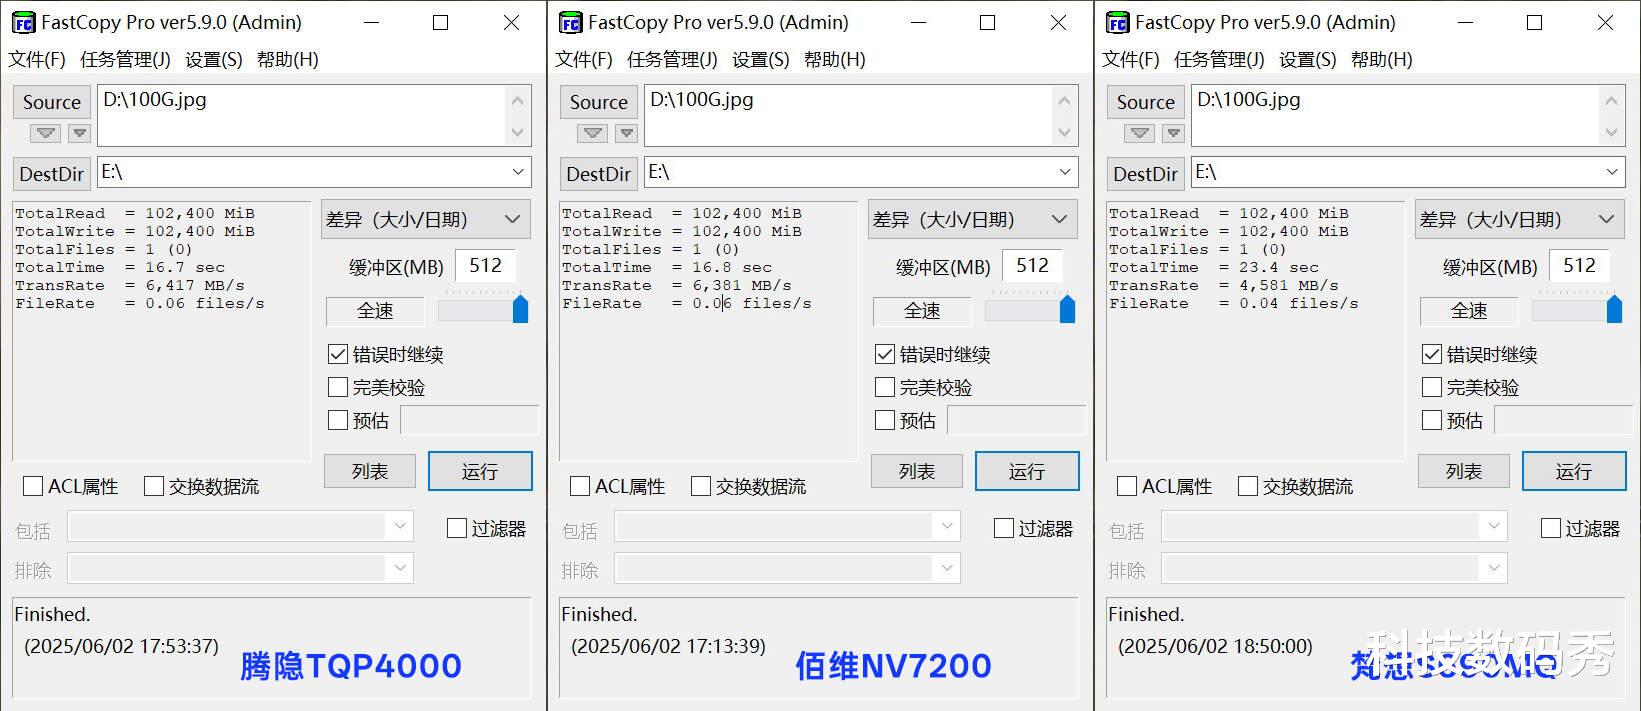Click the source history right arrow button in the right window

point(1174,133)
